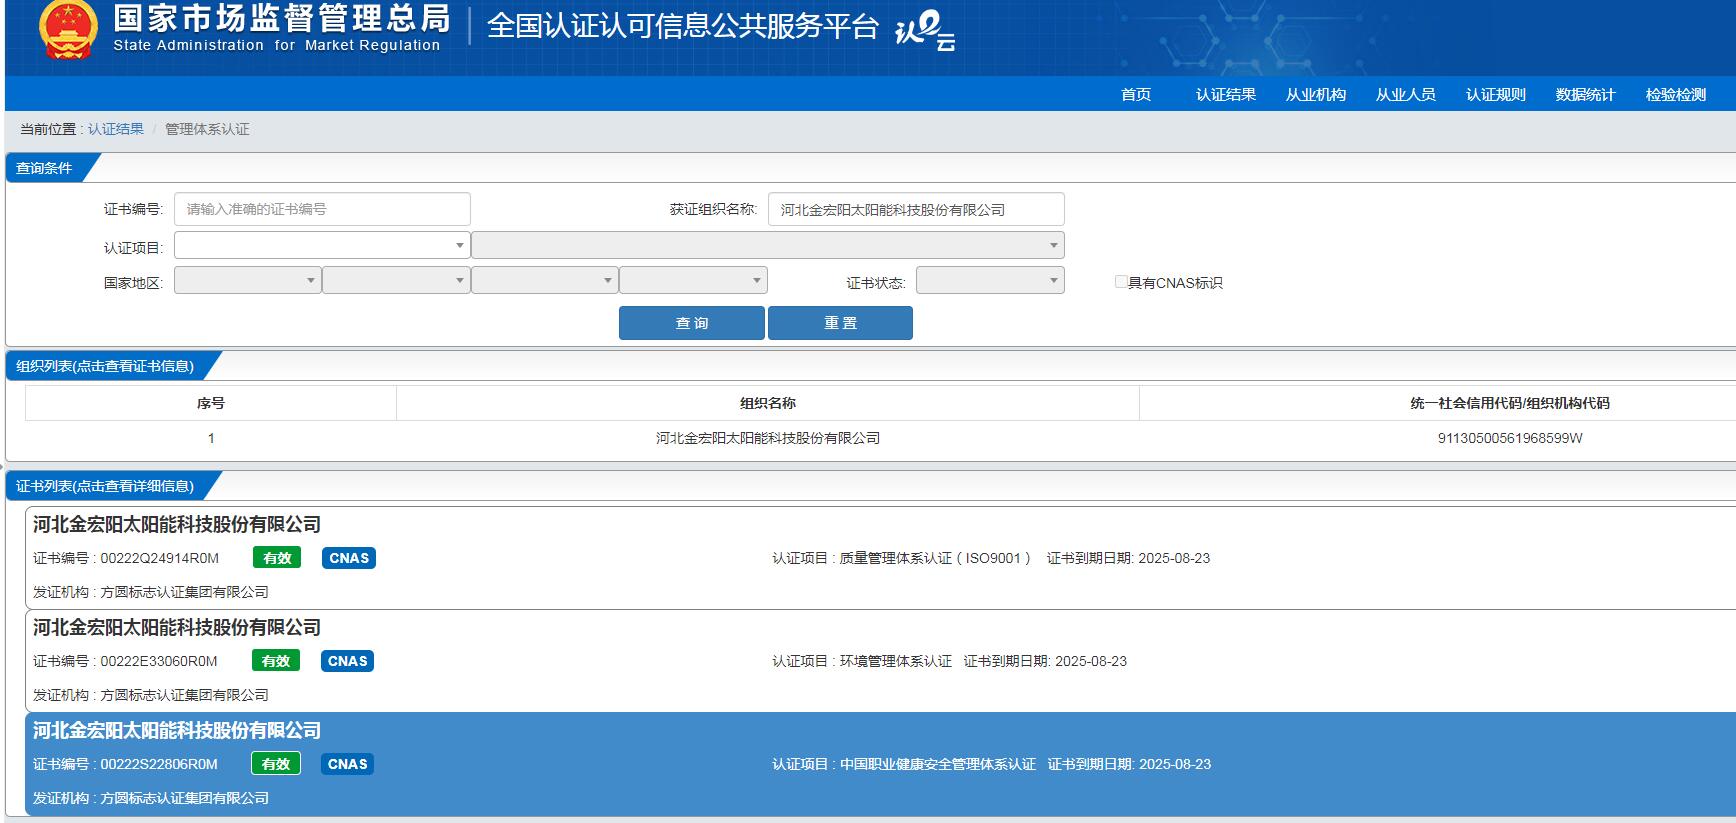Viewport: 1736px width, 823px height.
Task: Click the 组织列表 section tab
Action: (x=107, y=366)
